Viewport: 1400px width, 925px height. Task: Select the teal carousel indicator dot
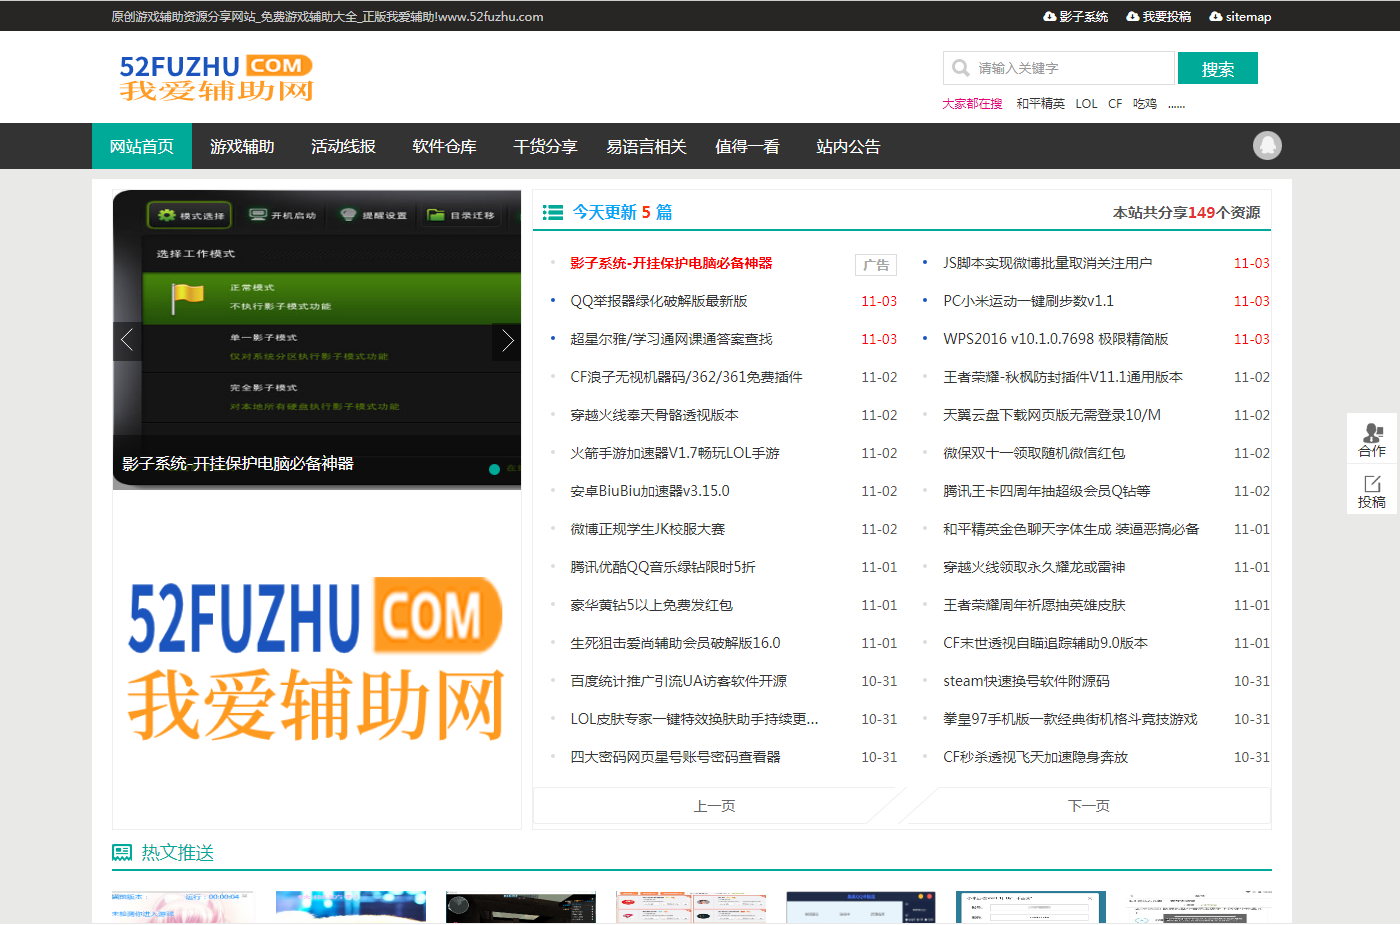pos(494,469)
